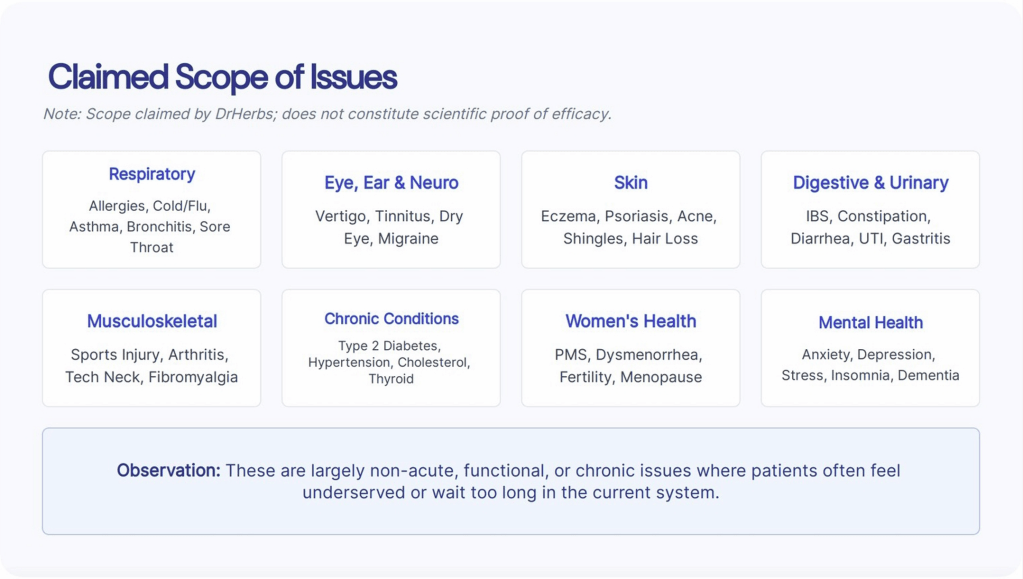Select the "PMS, Dysmenorrhea, Fertility" text

(x=630, y=366)
